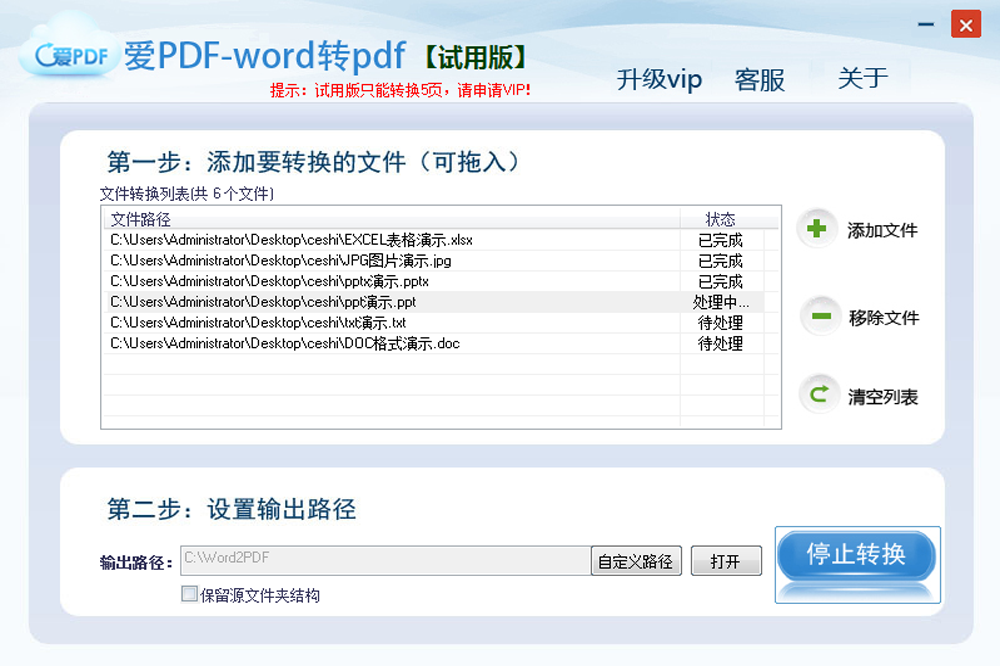Open the 客服 menu
The image size is (1000, 666).
[759, 80]
